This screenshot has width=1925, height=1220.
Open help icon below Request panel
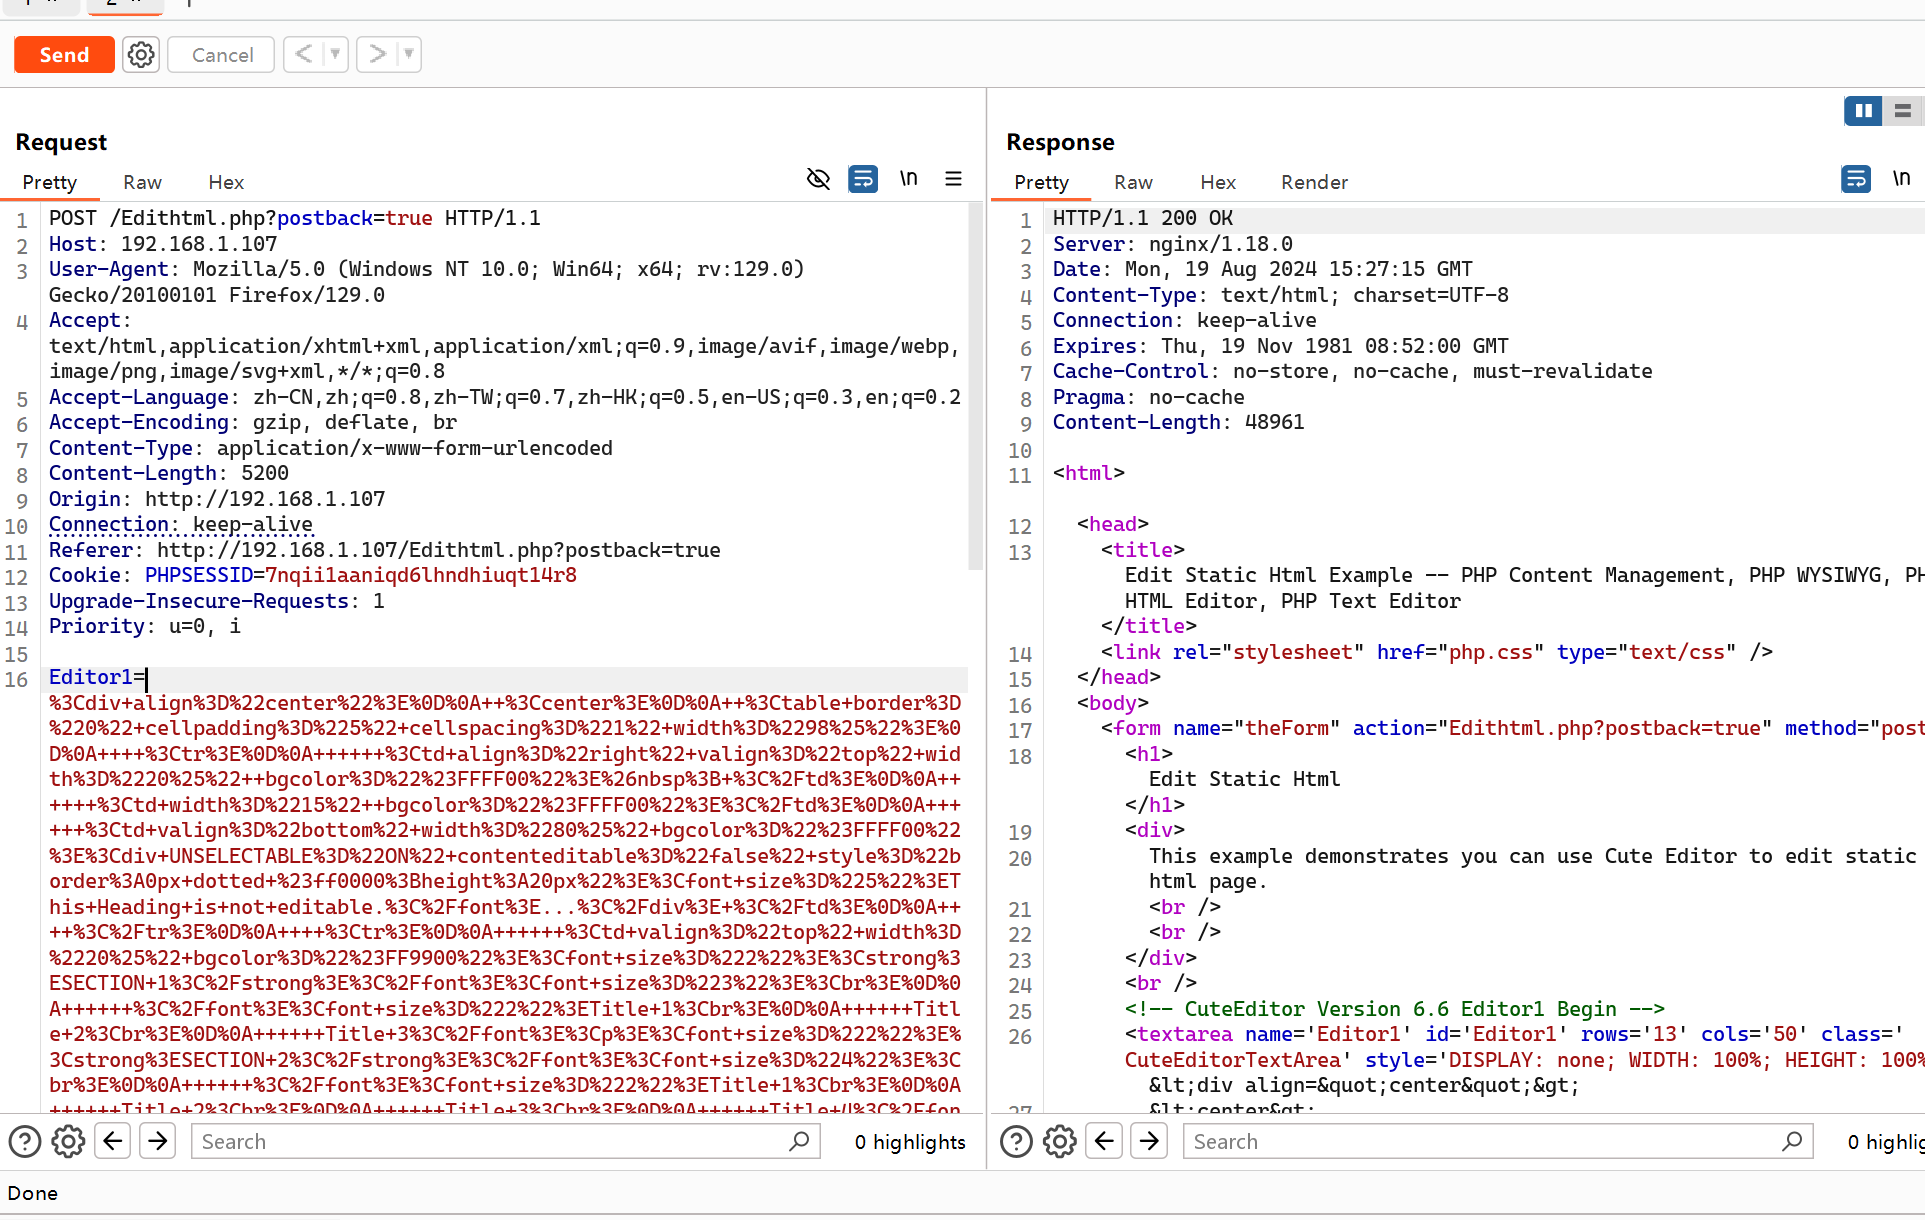(25, 1141)
